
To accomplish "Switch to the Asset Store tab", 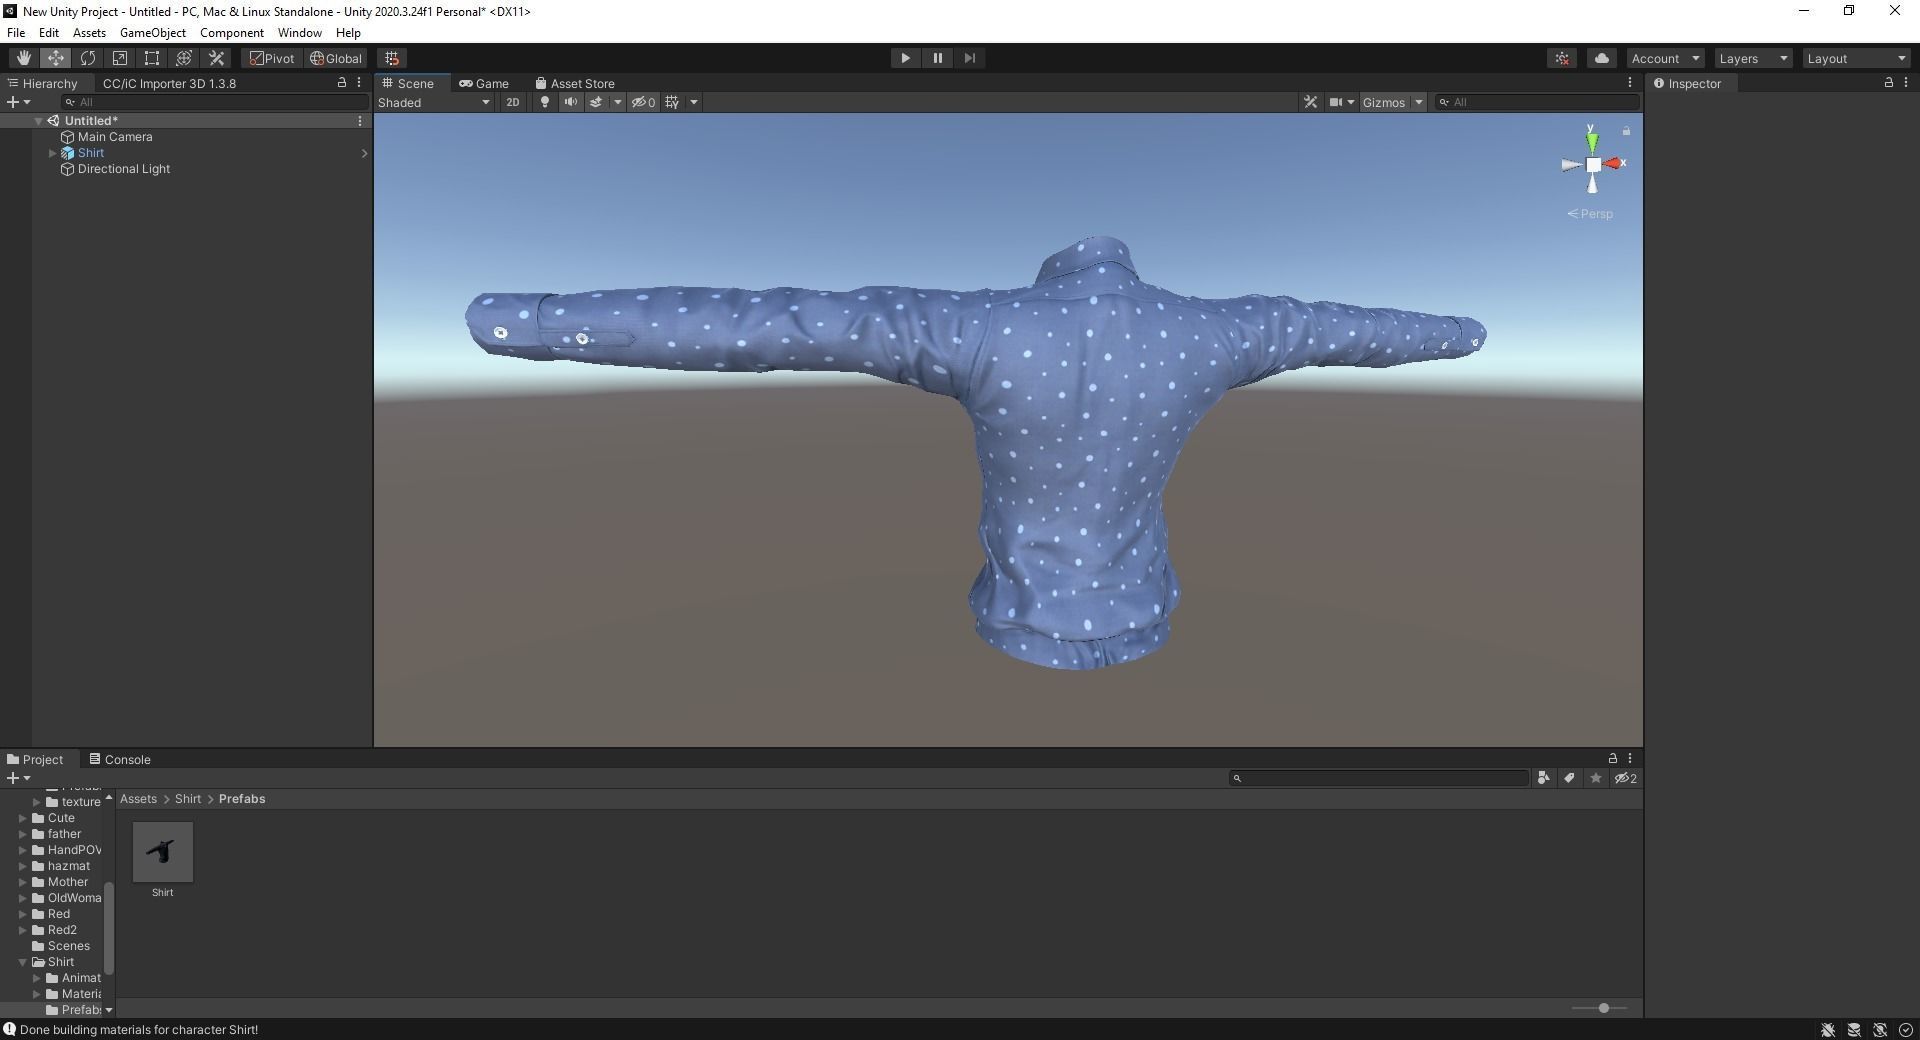I will point(575,83).
